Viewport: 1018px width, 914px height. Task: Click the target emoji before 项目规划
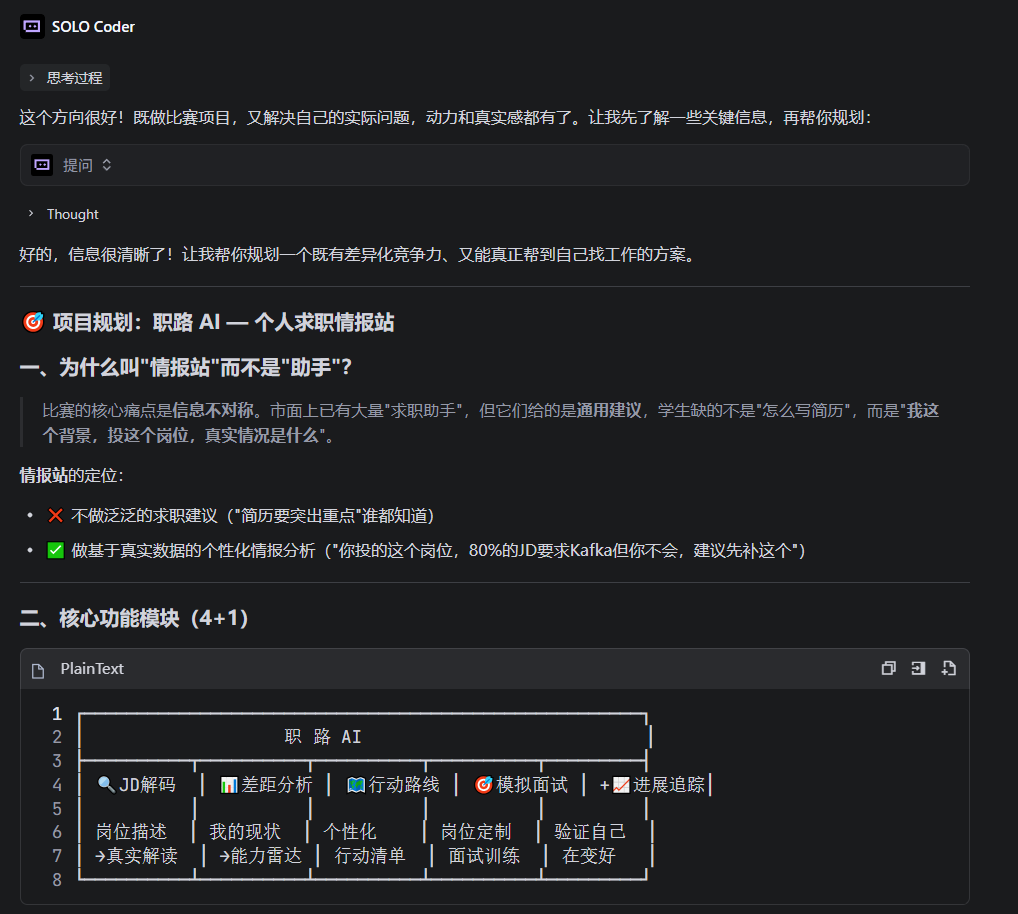tap(32, 322)
